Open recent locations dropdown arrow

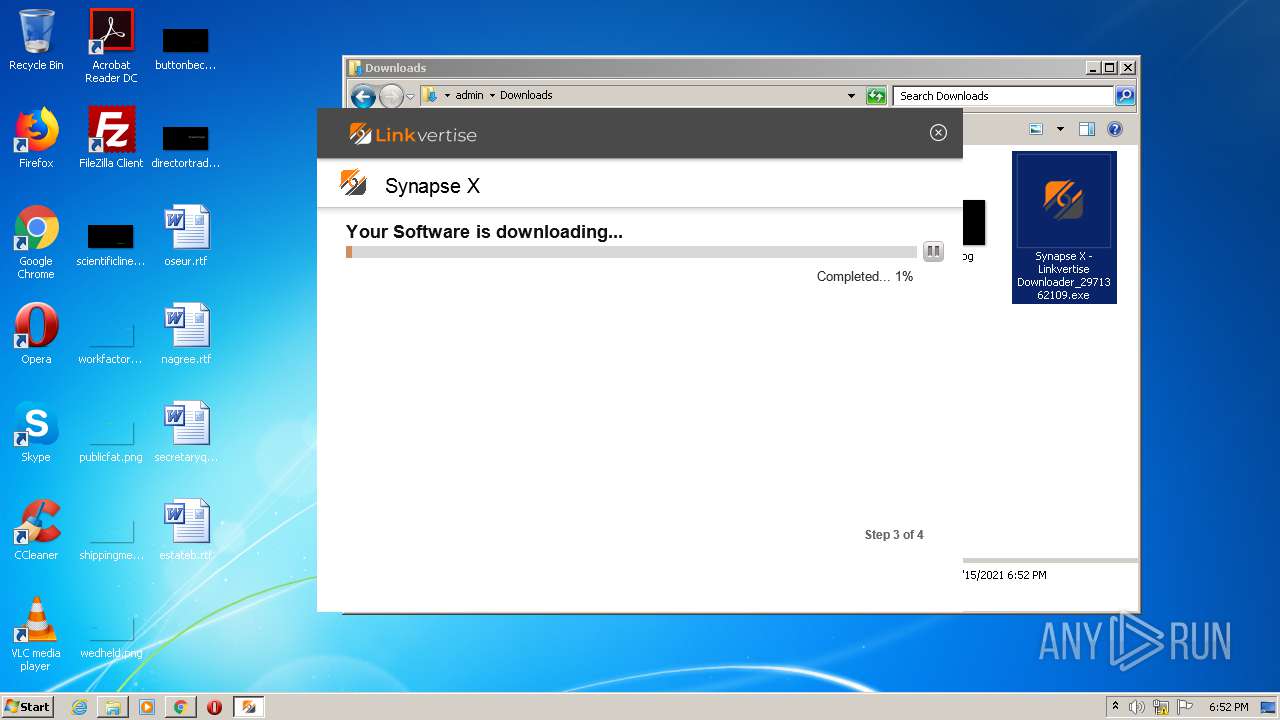[410, 97]
